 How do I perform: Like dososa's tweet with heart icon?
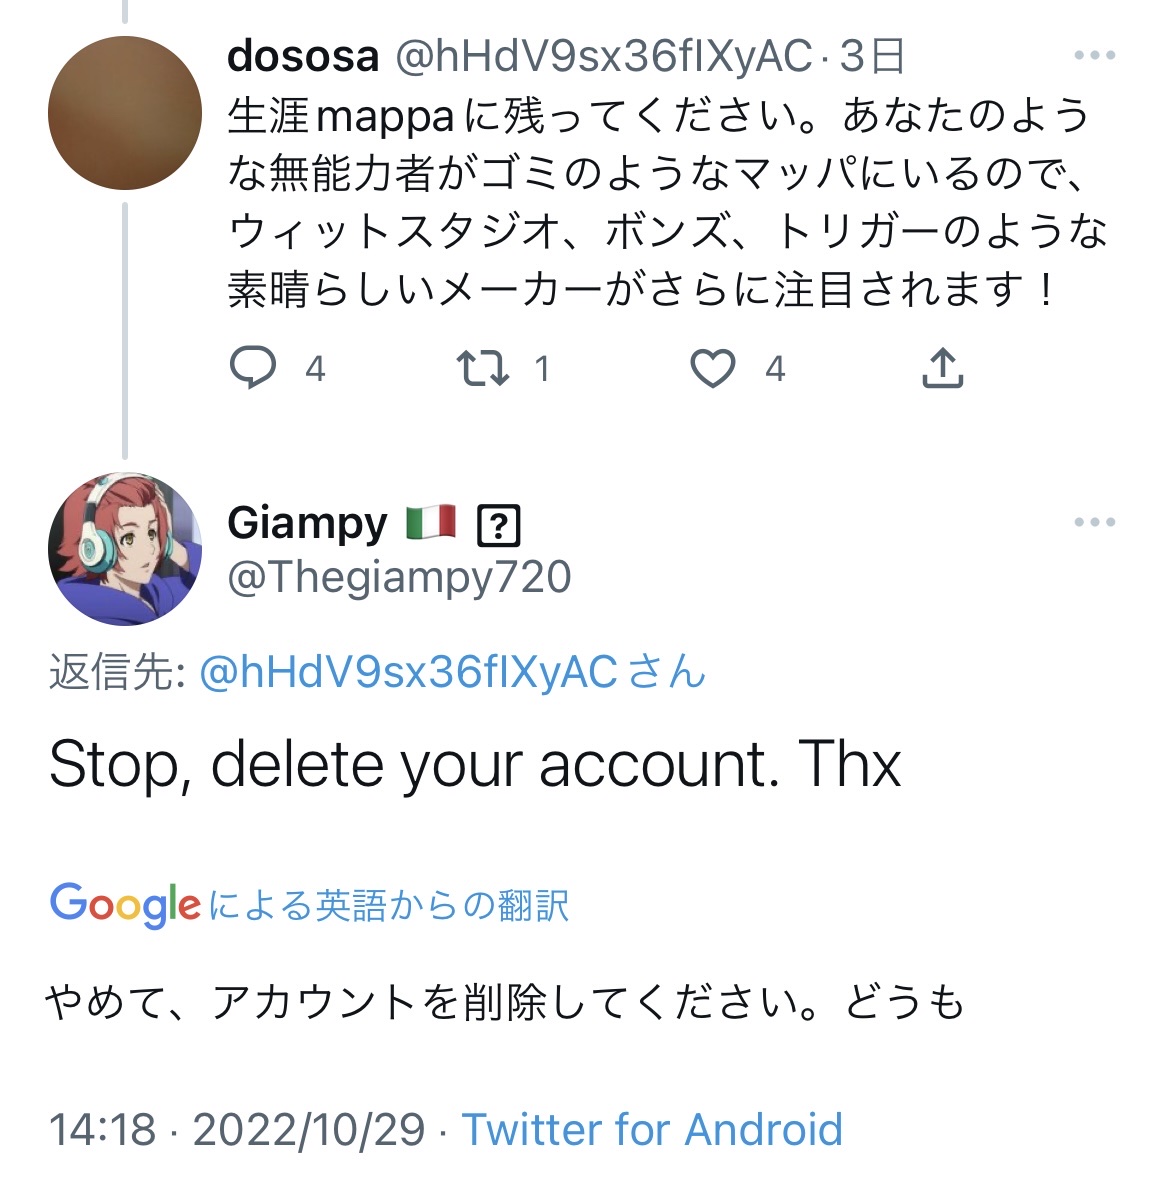(713, 369)
